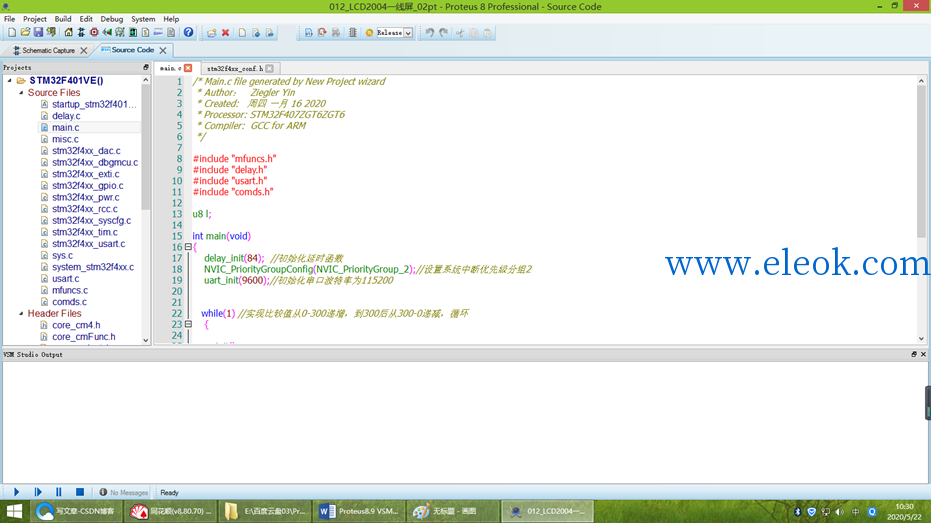Collapse the STM32F401VE() project node
Viewport: 931px width, 523px height.
(x=10, y=80)
